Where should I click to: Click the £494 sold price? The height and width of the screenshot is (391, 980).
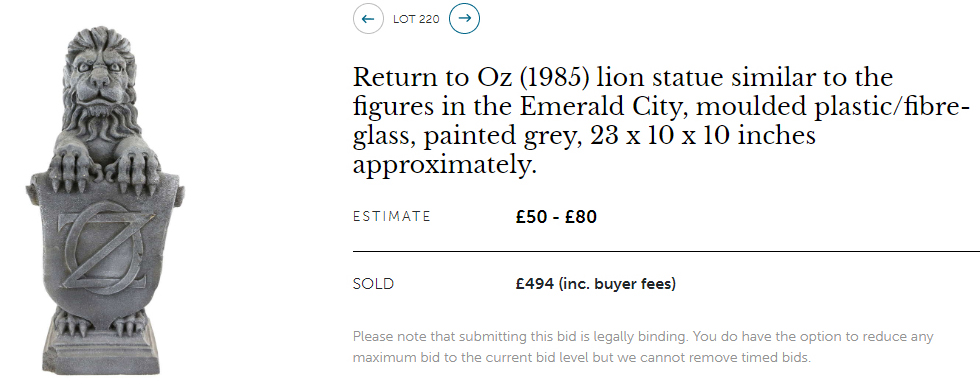(x=535, y=284)
